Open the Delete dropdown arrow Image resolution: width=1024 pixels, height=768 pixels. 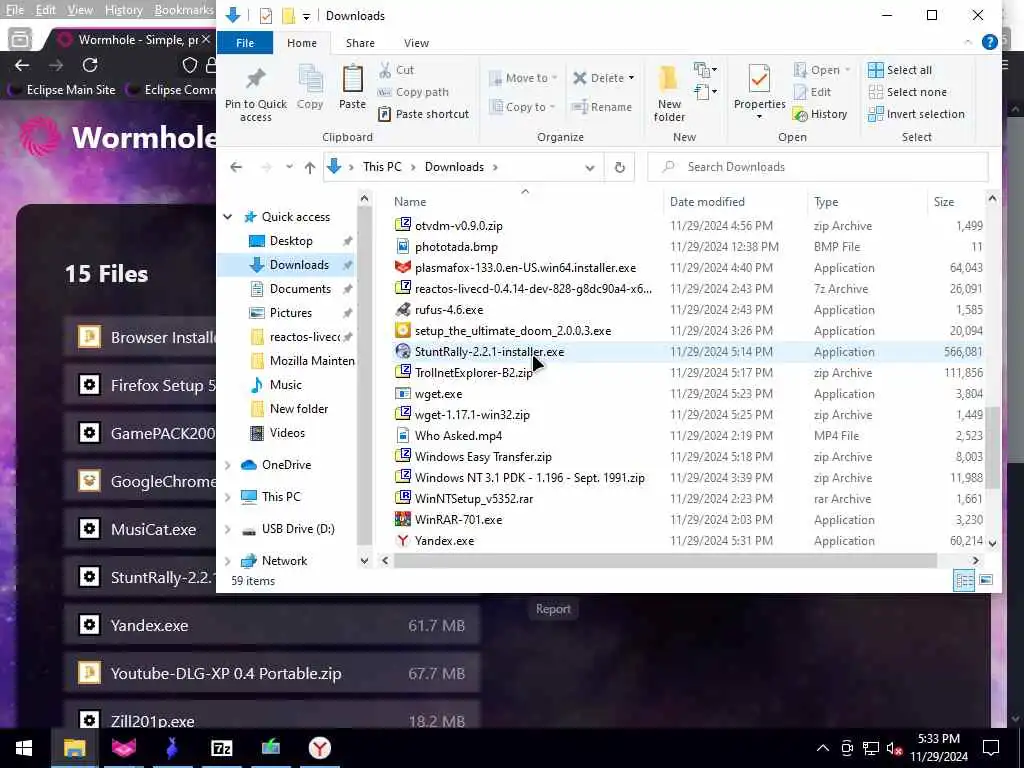tap(632, 78)
